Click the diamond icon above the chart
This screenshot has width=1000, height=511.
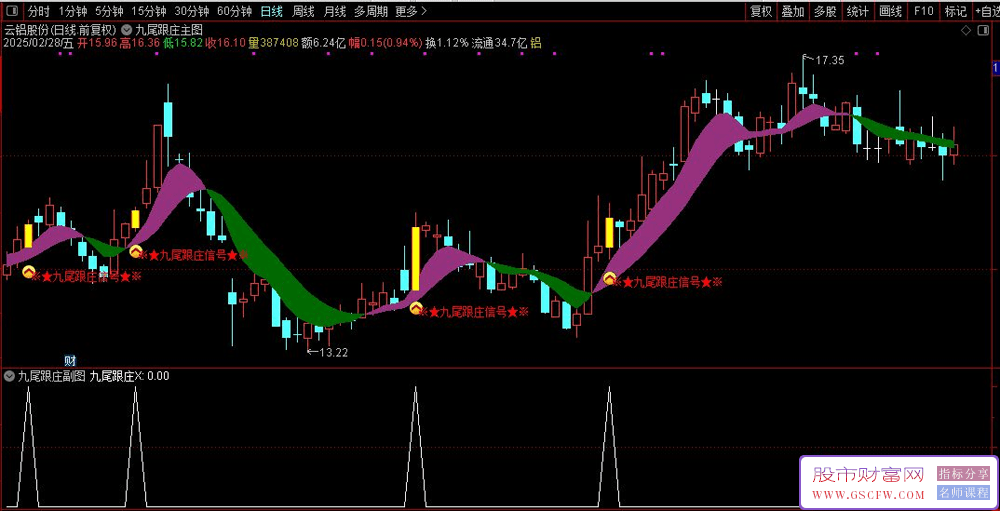point(965,29)
